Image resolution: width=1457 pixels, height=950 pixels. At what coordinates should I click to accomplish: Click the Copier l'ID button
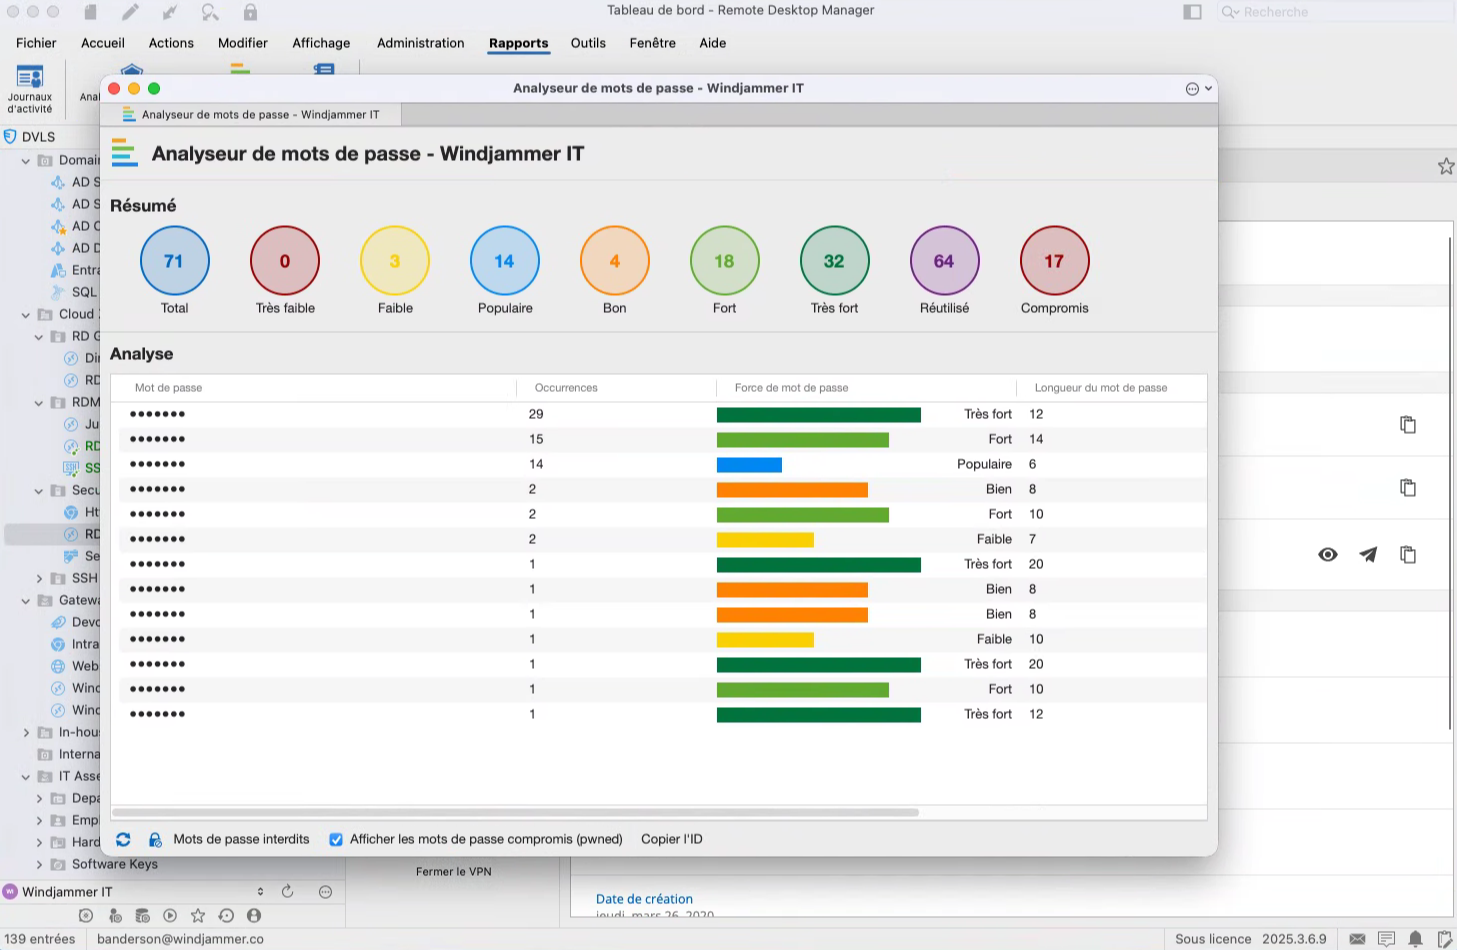(x=671, y=840)
